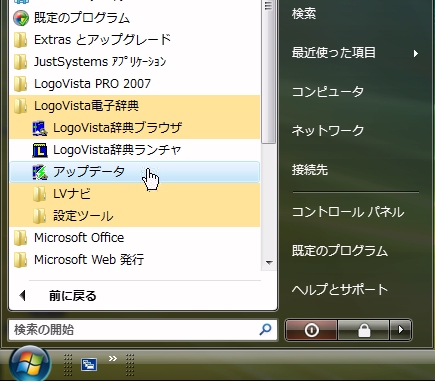Click the window switcher icon on the taskbar
435x382 pixels.
pos(89,364)
